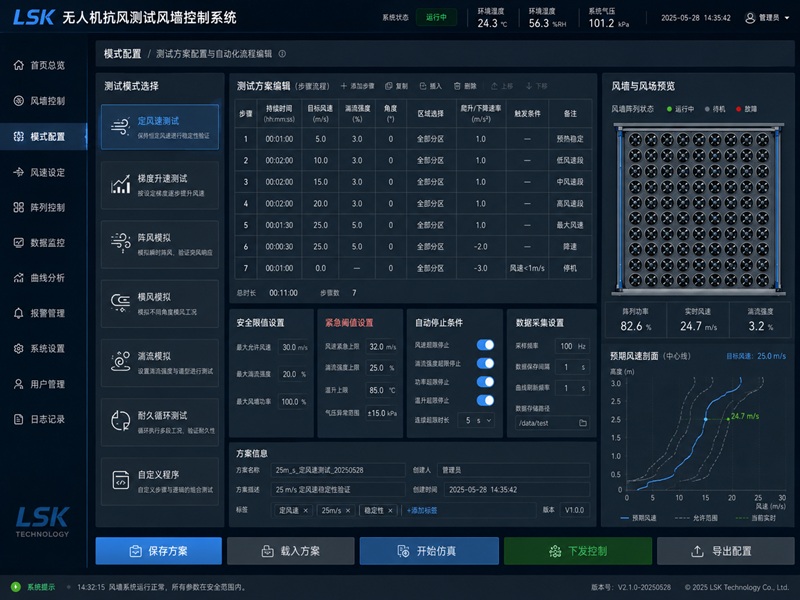Select the 耐久循环测试 cycle icon
800x600 pixels.
120,421
